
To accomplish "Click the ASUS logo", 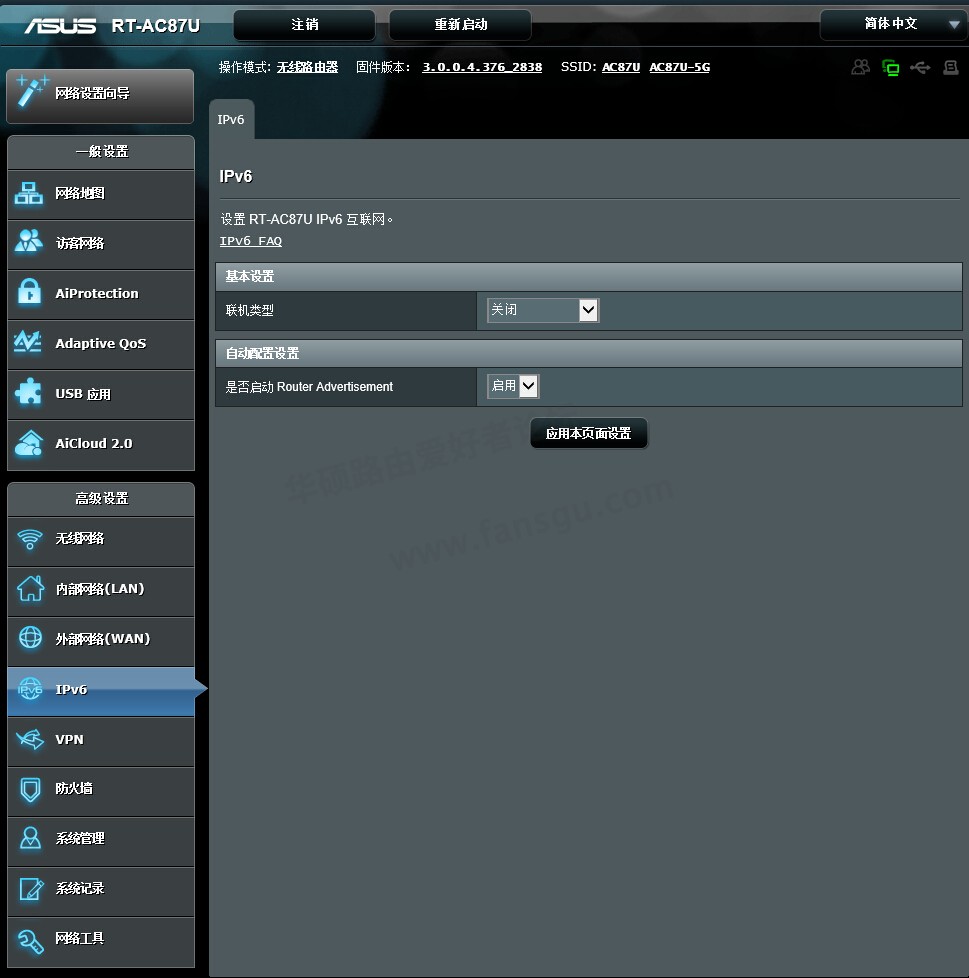I will (60, 26).
